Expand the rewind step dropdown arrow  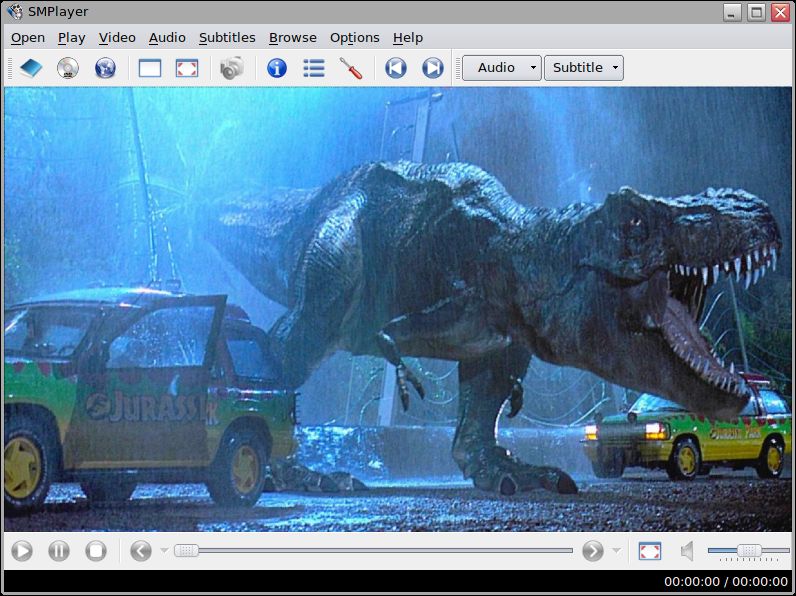coord(164,551)
